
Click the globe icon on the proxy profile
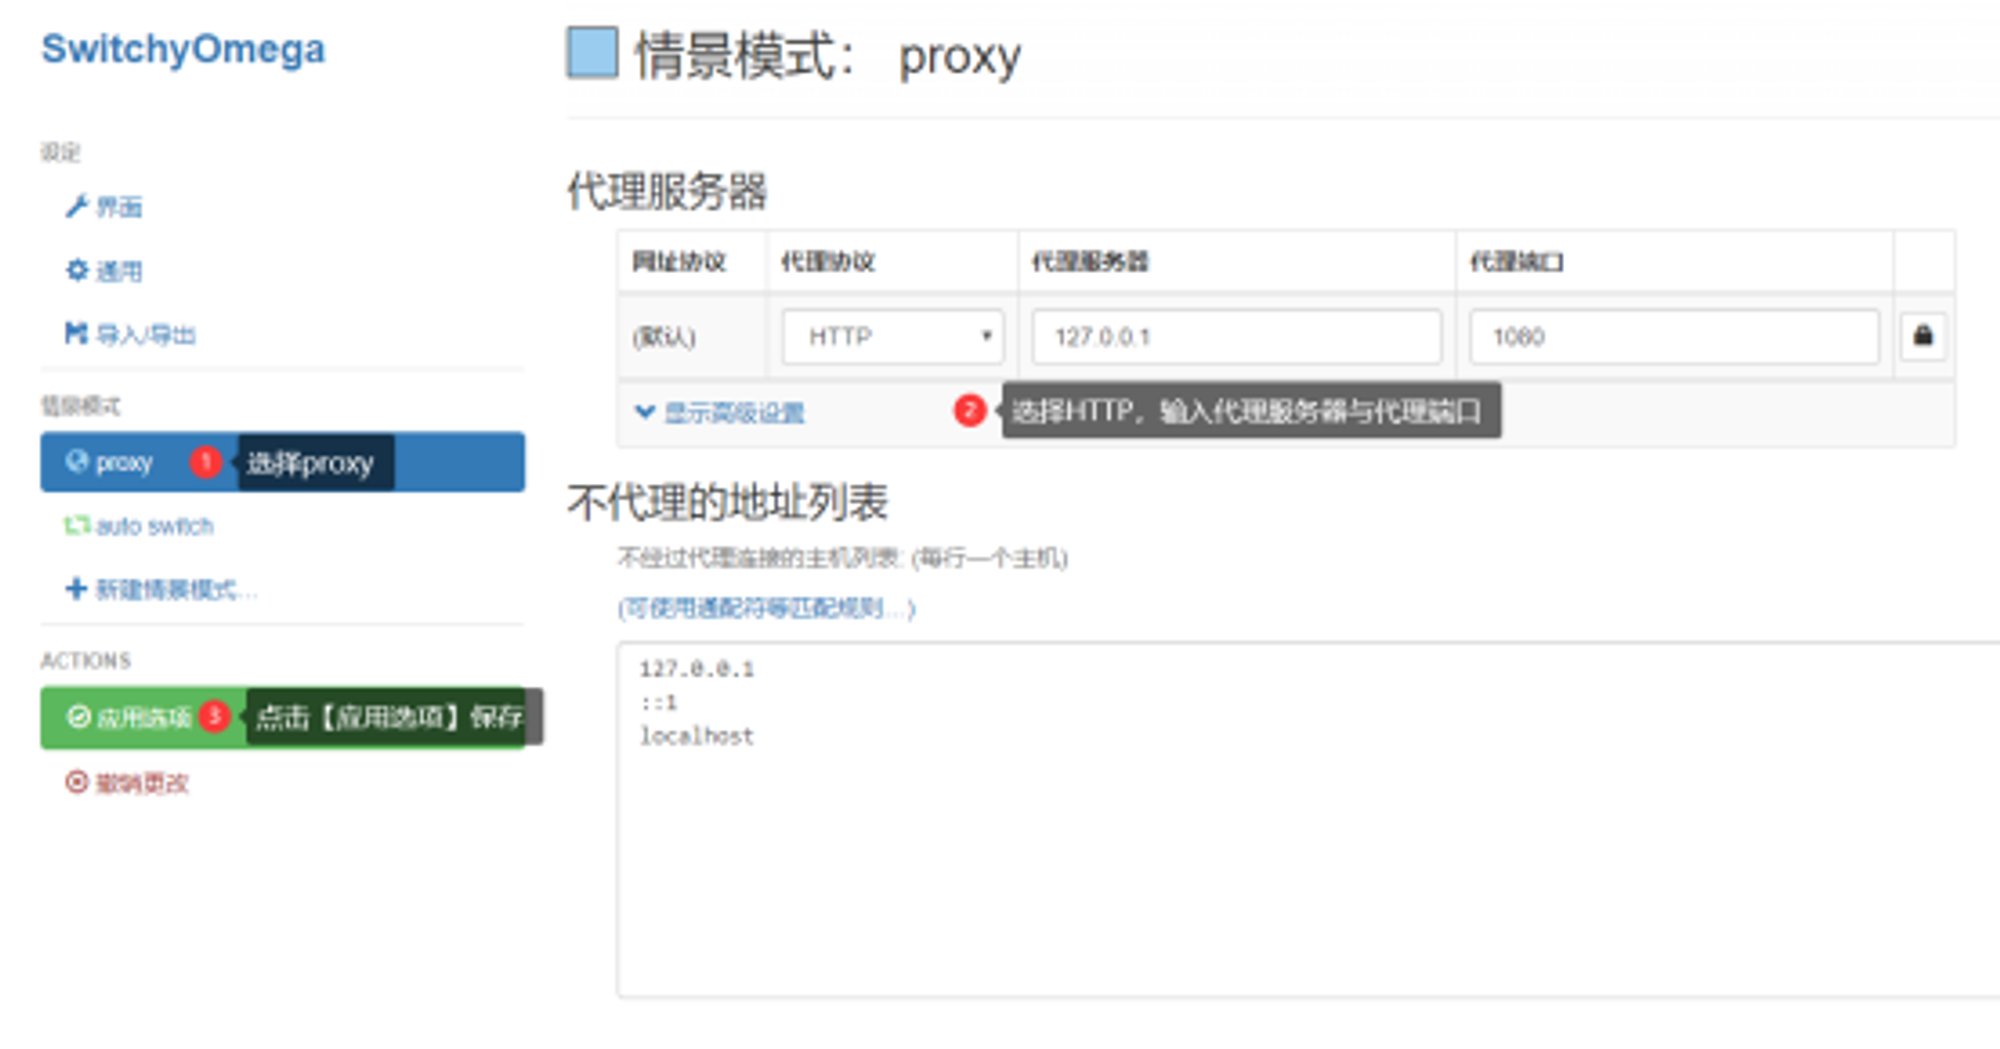[x=76, y=461]
